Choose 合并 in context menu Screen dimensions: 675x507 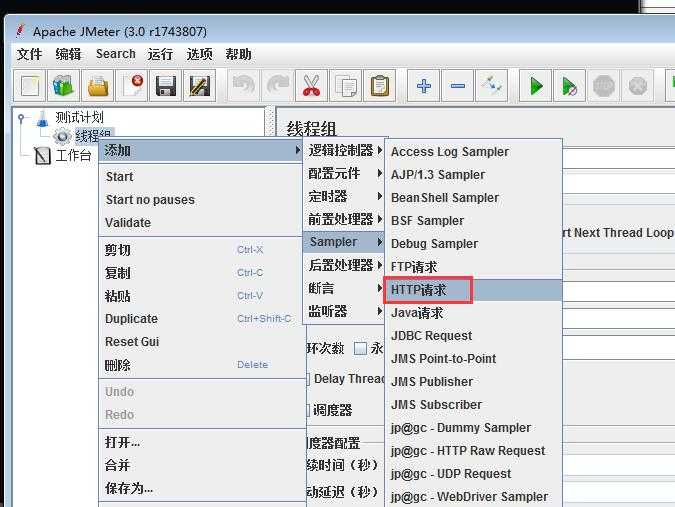[201, 465]
